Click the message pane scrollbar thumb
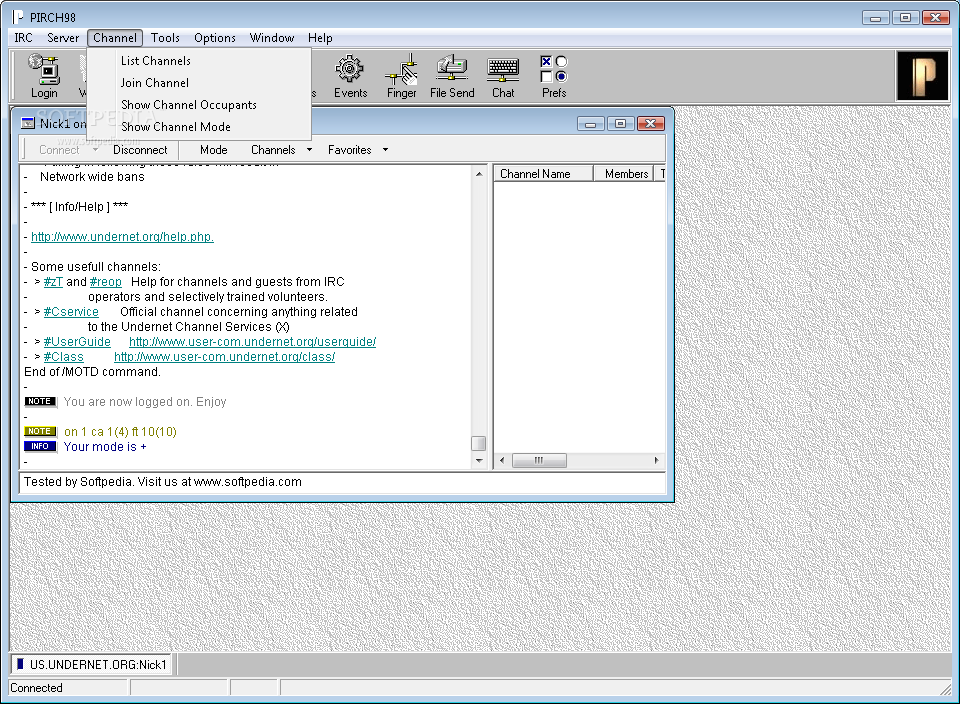 [479, 443]
